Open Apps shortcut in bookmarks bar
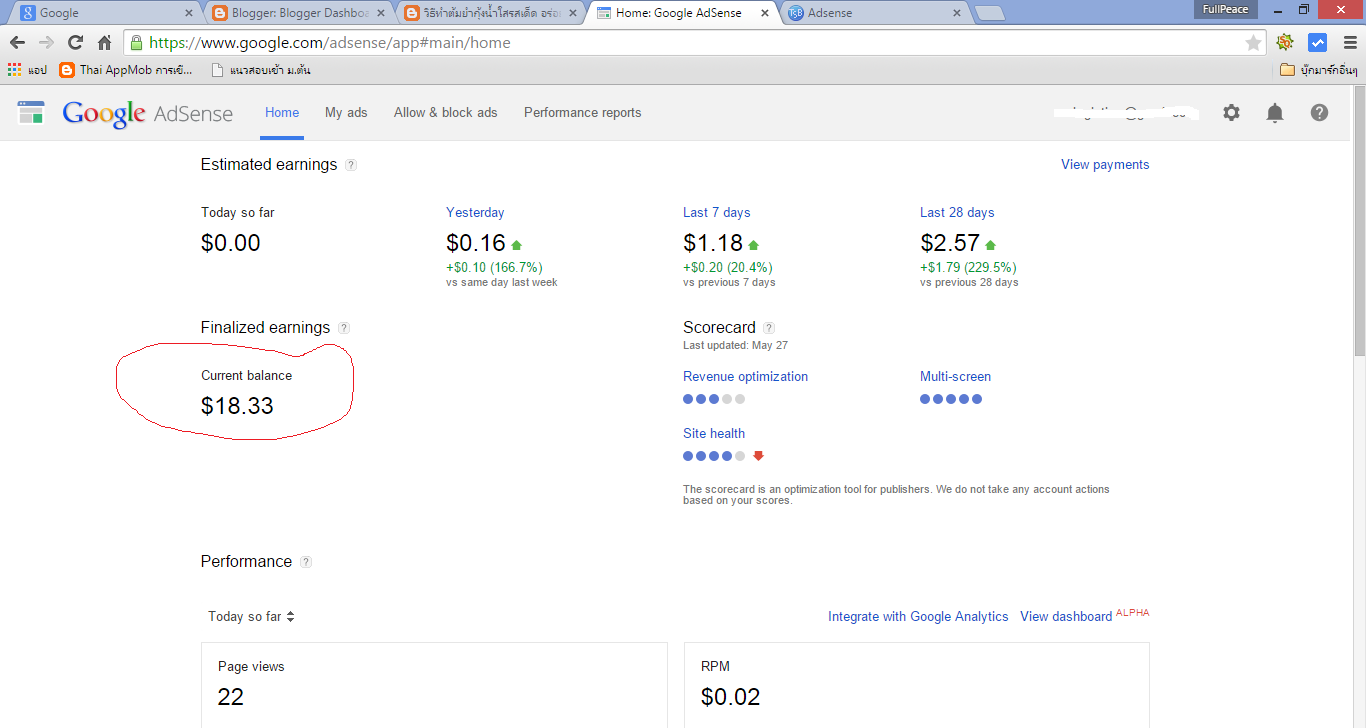 (27, 70)
